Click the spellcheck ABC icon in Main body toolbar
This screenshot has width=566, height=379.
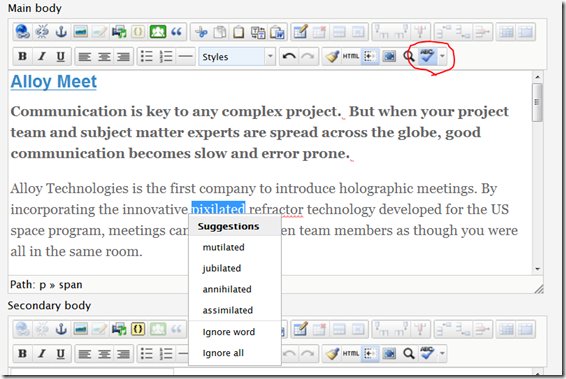(427, 56)
